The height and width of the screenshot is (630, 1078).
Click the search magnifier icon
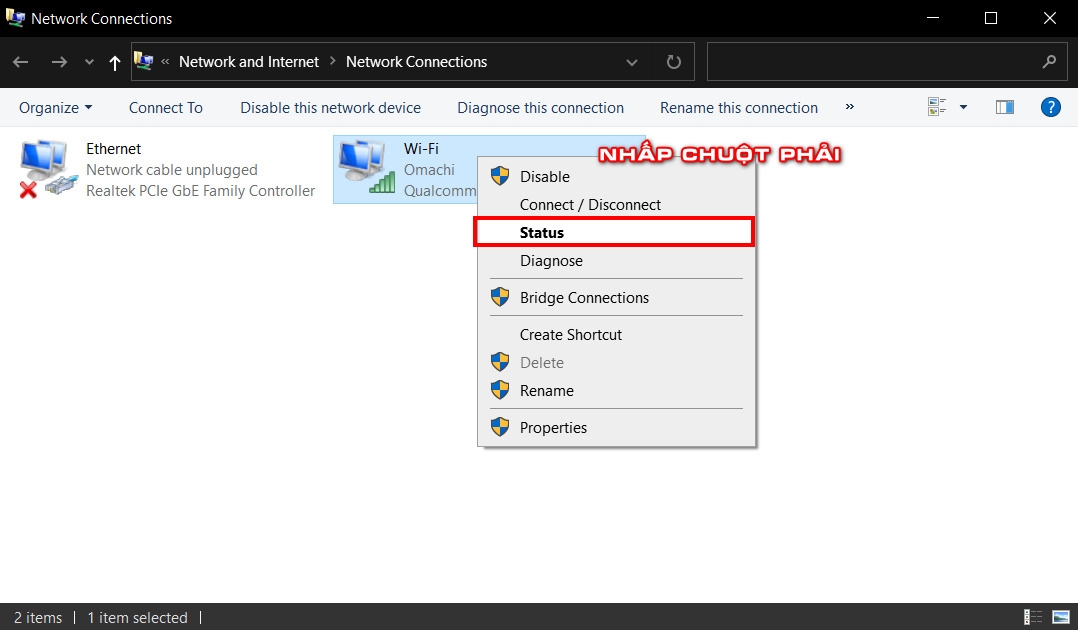click(x=1049, y=62)
